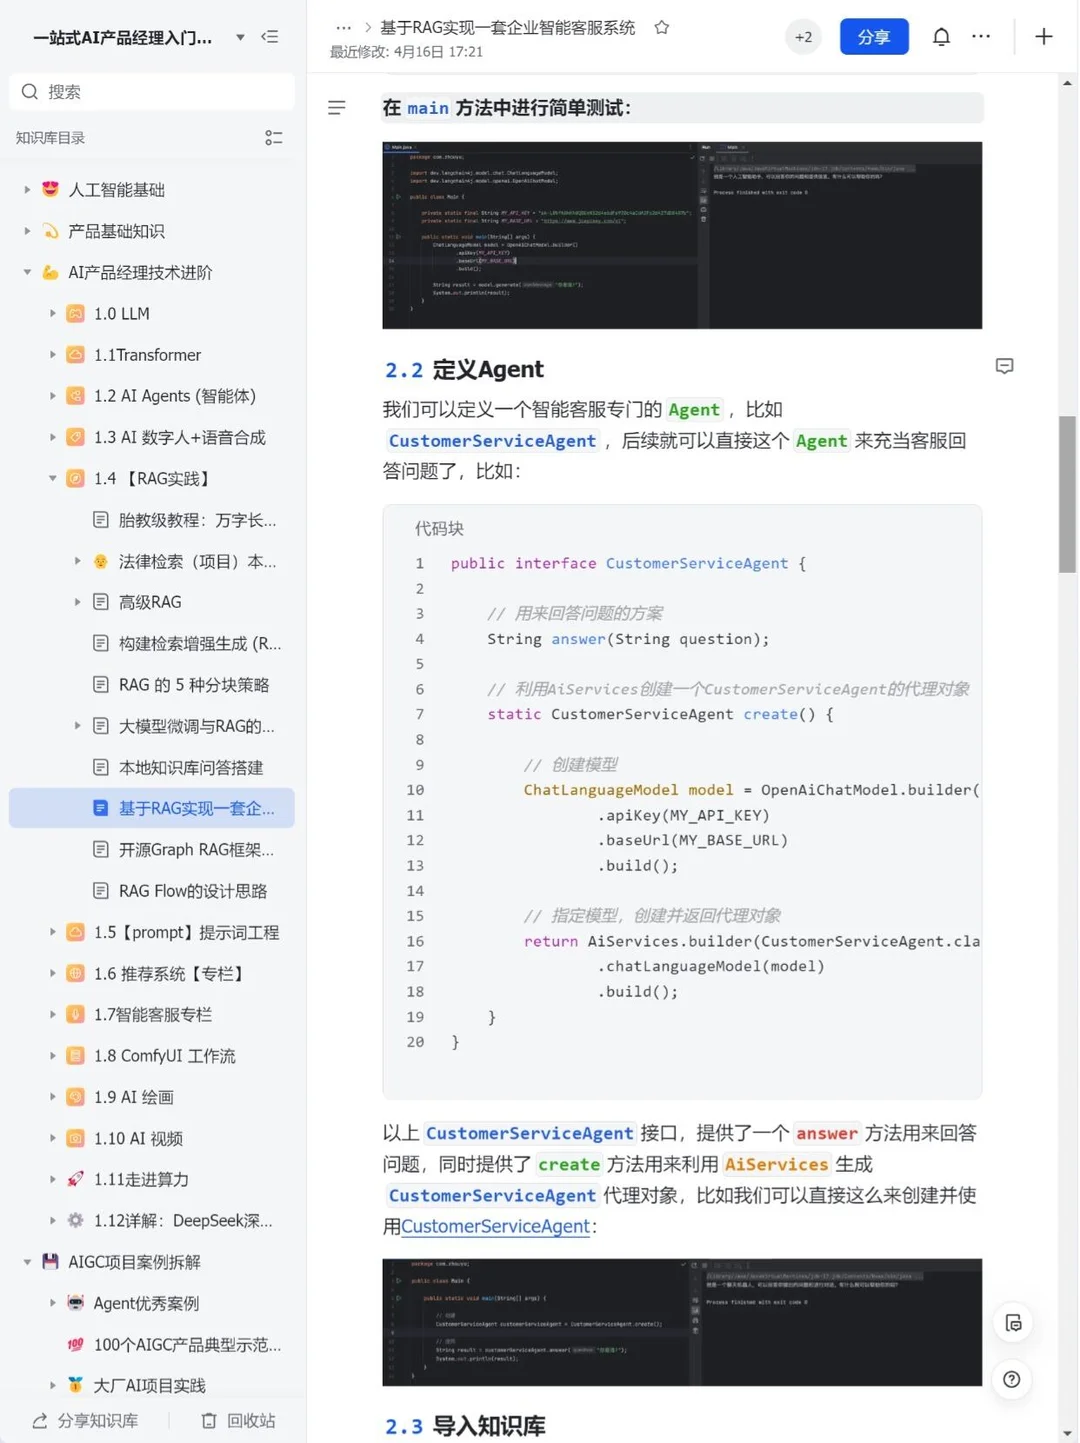The height and width of the screenshot is (1443, 1080).
Task: Expand the 1.0 LLM node
Action: (x=53, y=314)
